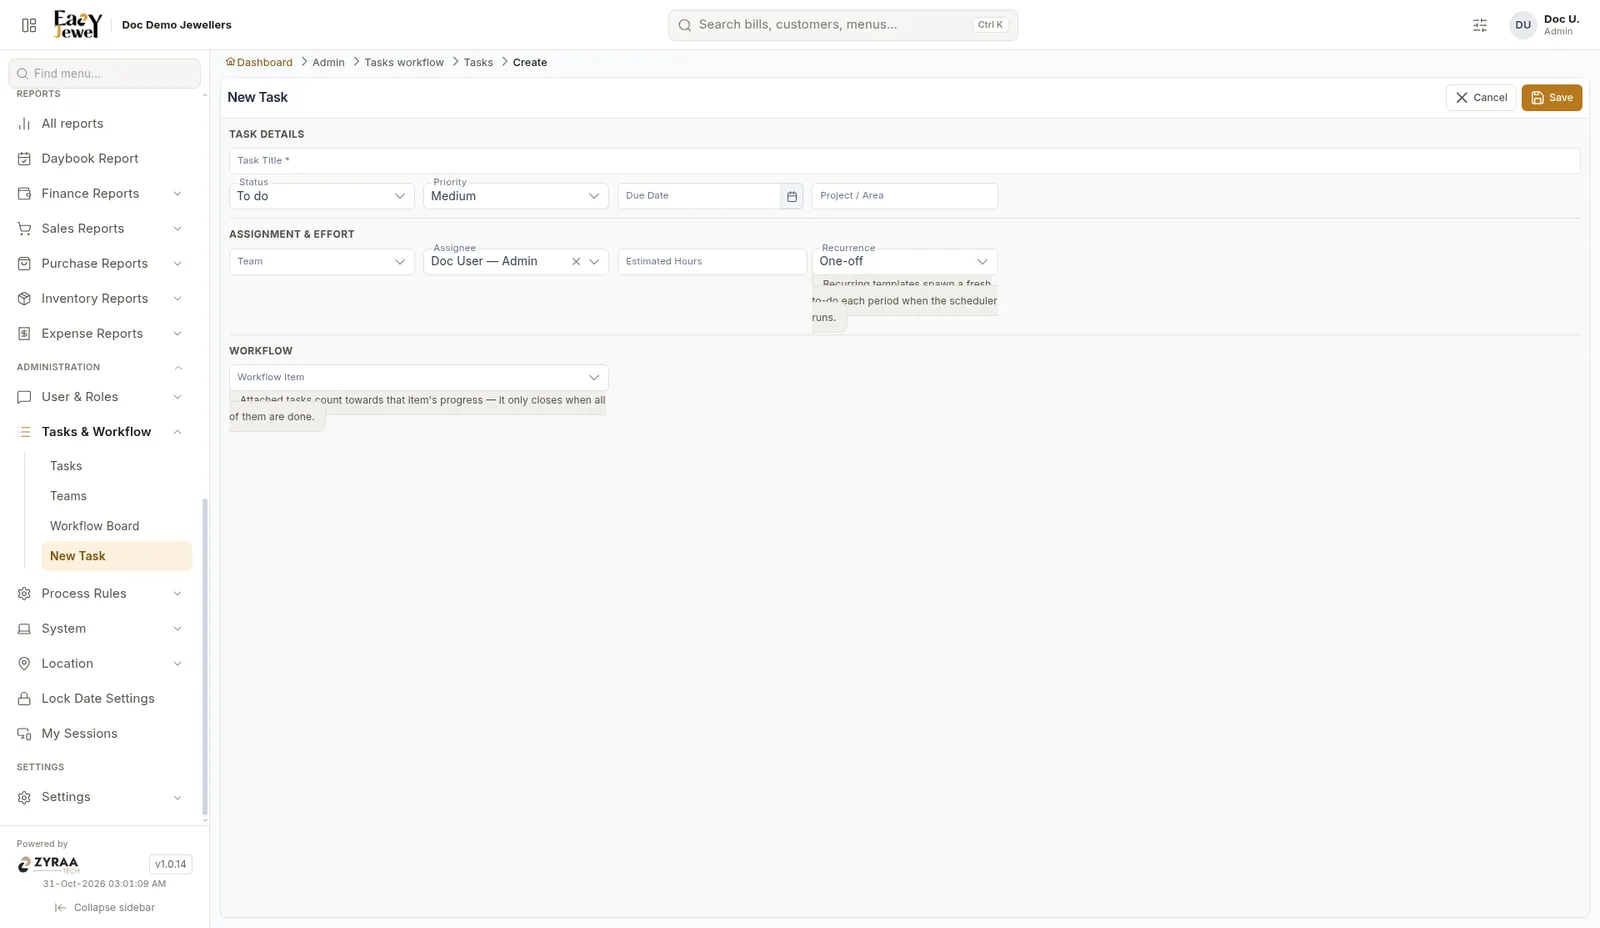Click the Process Rules gear icon
The width and height of the screenshot is (1600, 928).
[x=24, y=594]
